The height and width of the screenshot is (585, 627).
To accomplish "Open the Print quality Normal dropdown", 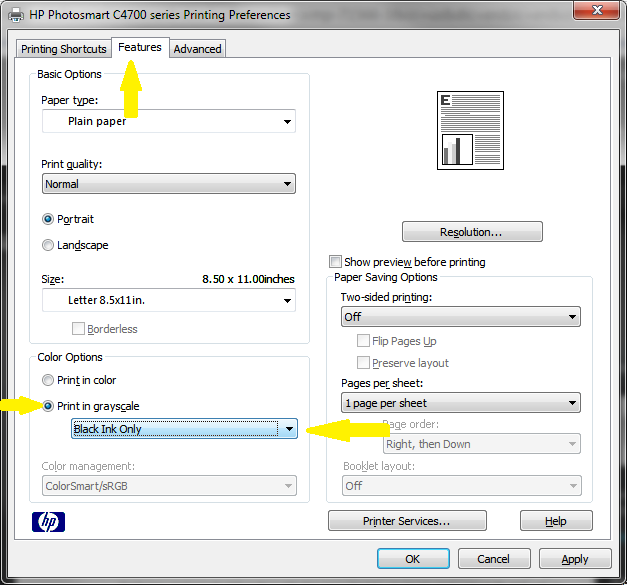I will 169,184.
